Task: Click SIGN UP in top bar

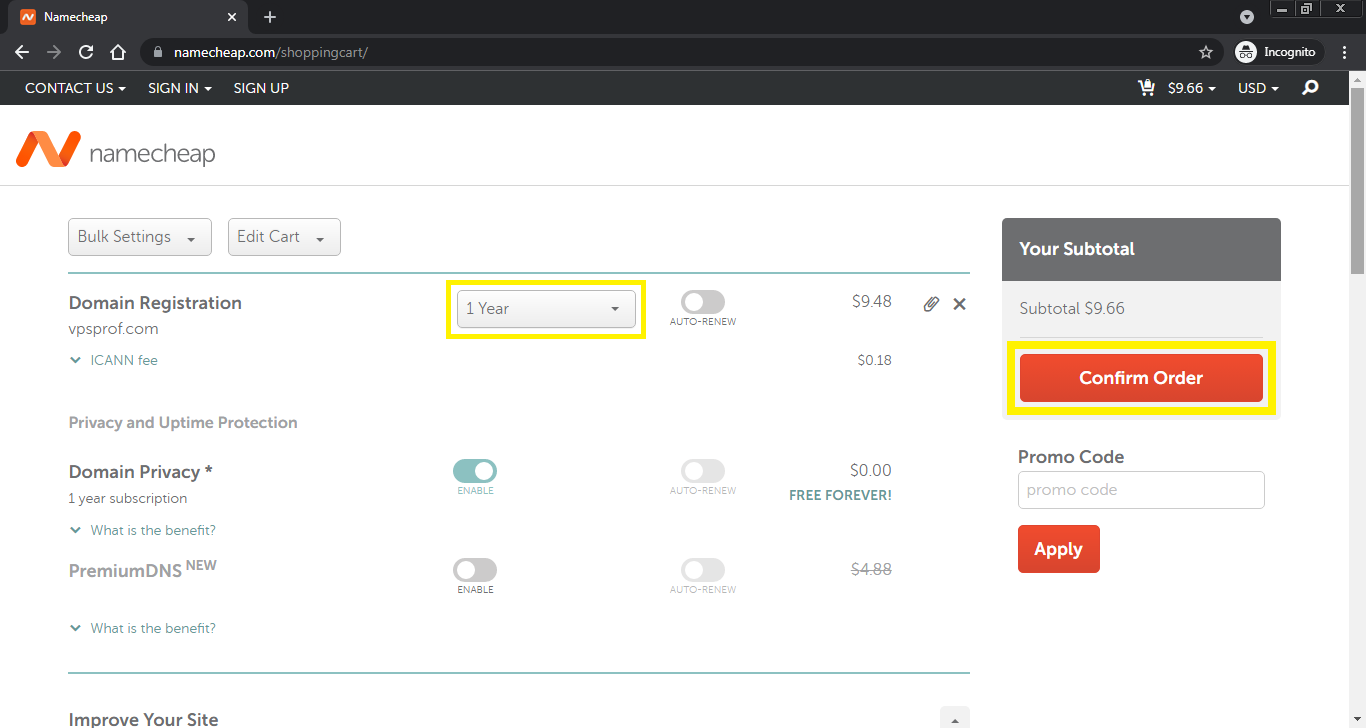Action: [x=261, y=88]
